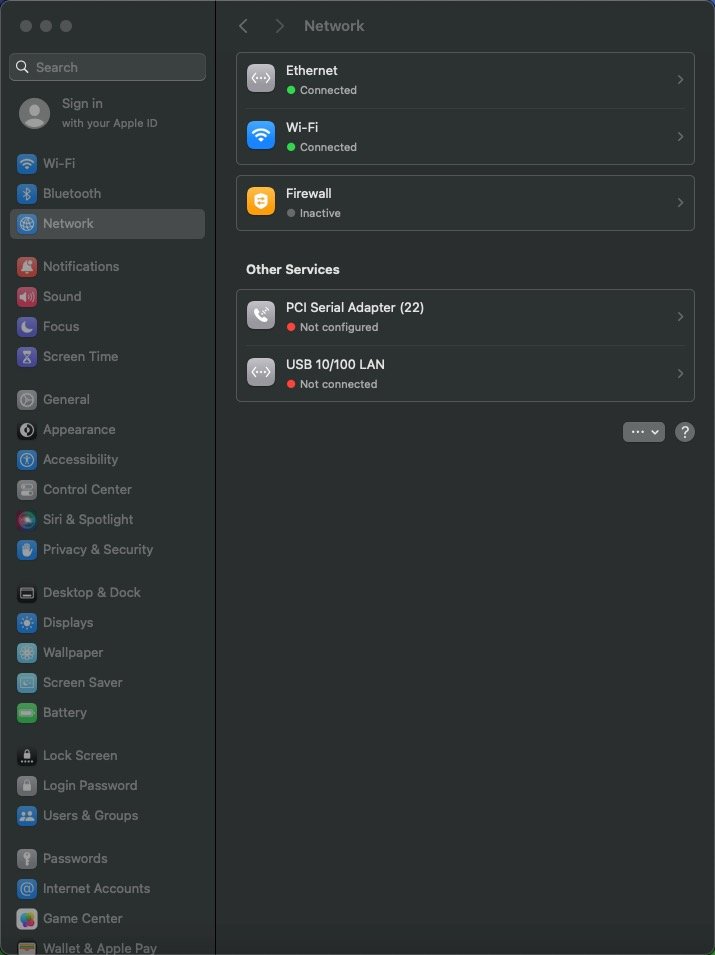Click the account avatar placeholder

[x=34, y=113]
